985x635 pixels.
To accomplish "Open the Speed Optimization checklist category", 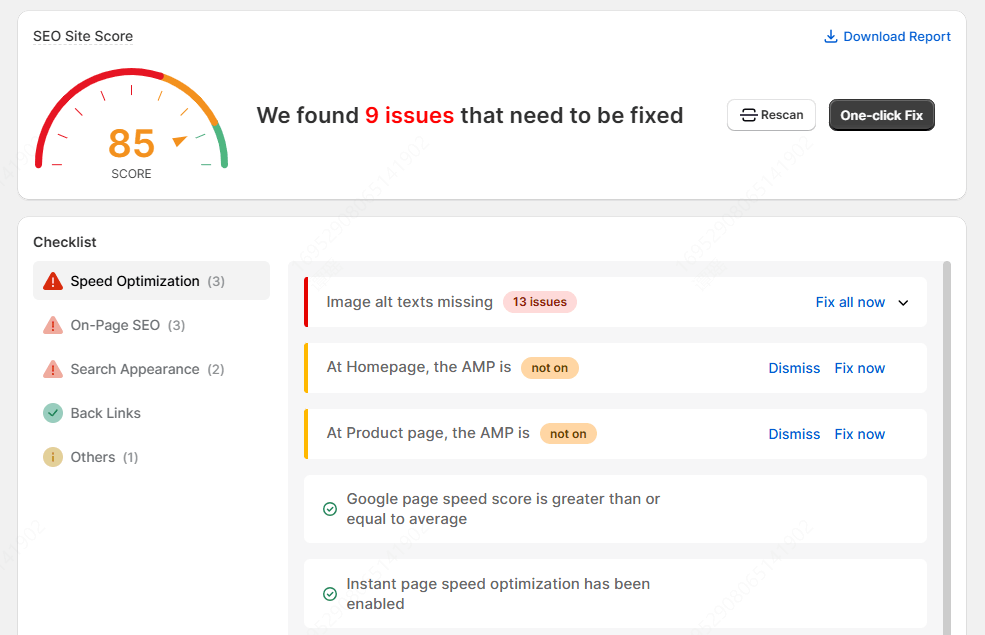I will [x=151, y=281].
